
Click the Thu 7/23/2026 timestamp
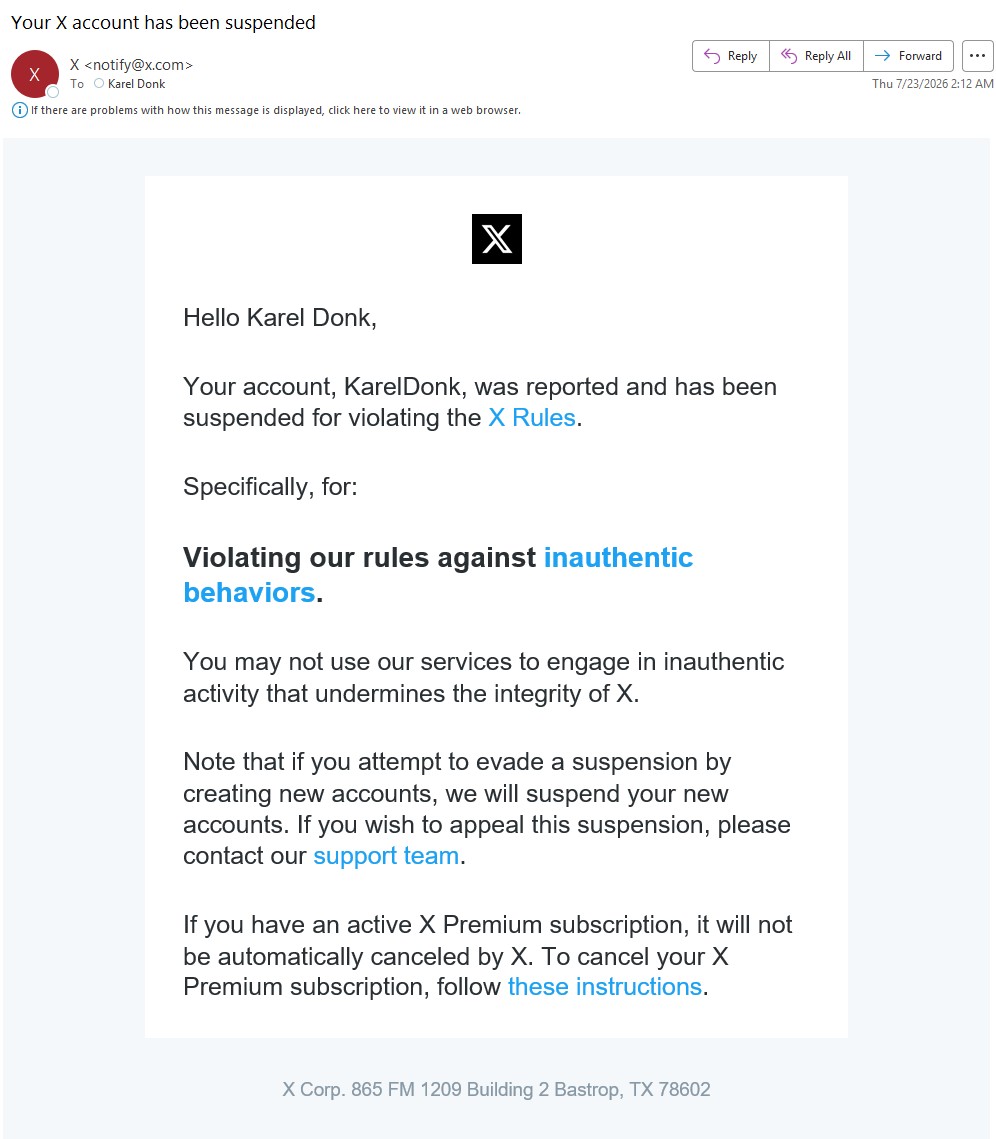932,84
